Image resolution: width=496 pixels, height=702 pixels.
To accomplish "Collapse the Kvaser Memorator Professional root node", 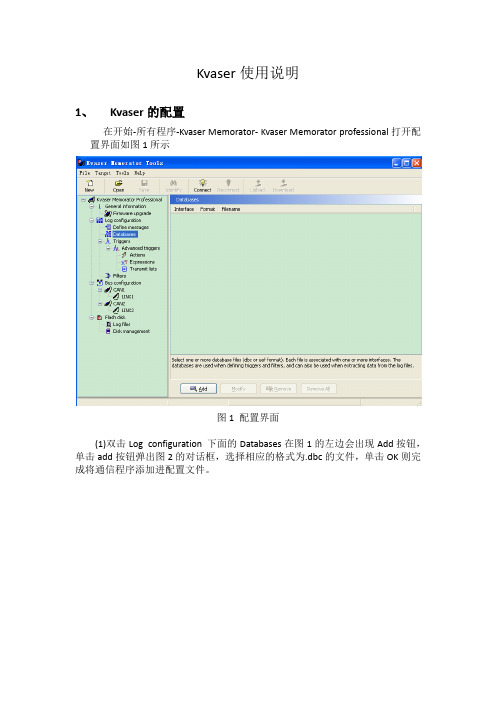I will click(x=83, y=200).
